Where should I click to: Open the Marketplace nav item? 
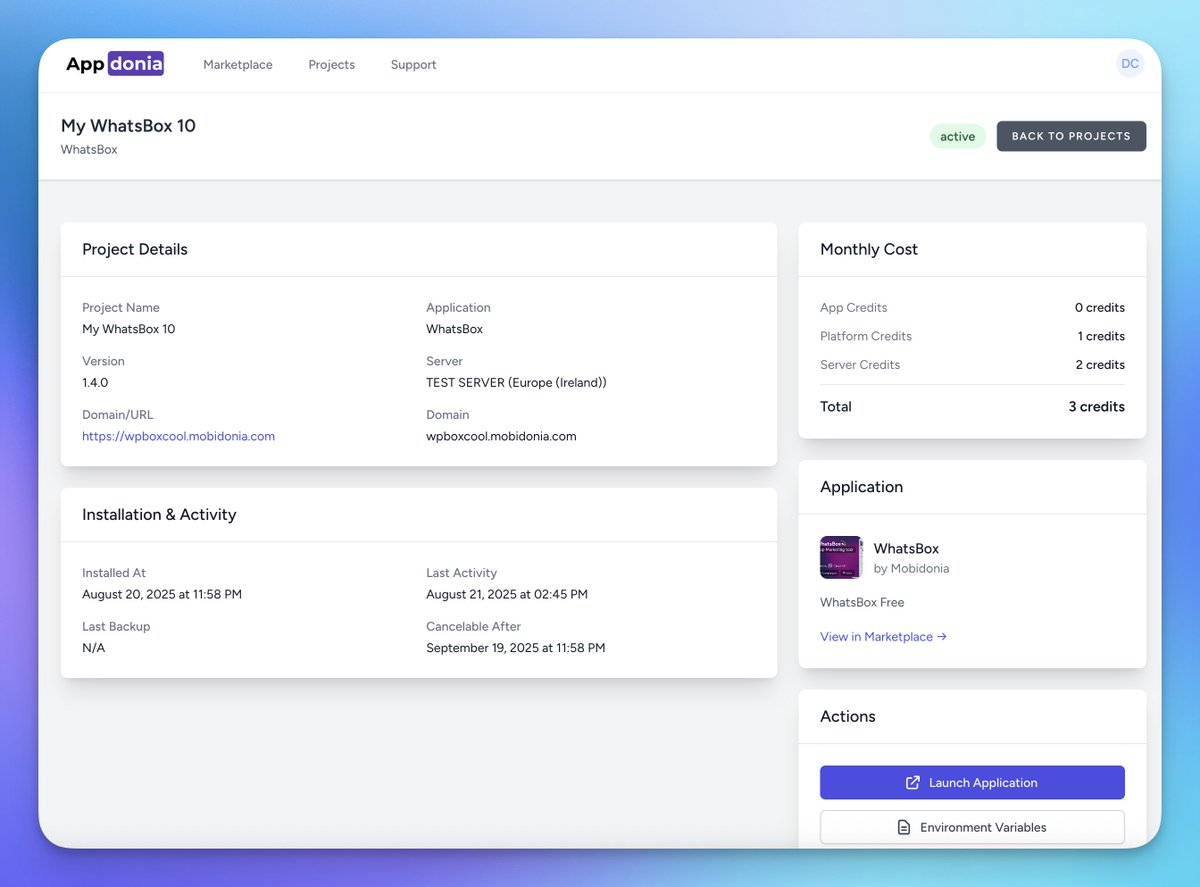pyautogui.click(x=238, y=65)
